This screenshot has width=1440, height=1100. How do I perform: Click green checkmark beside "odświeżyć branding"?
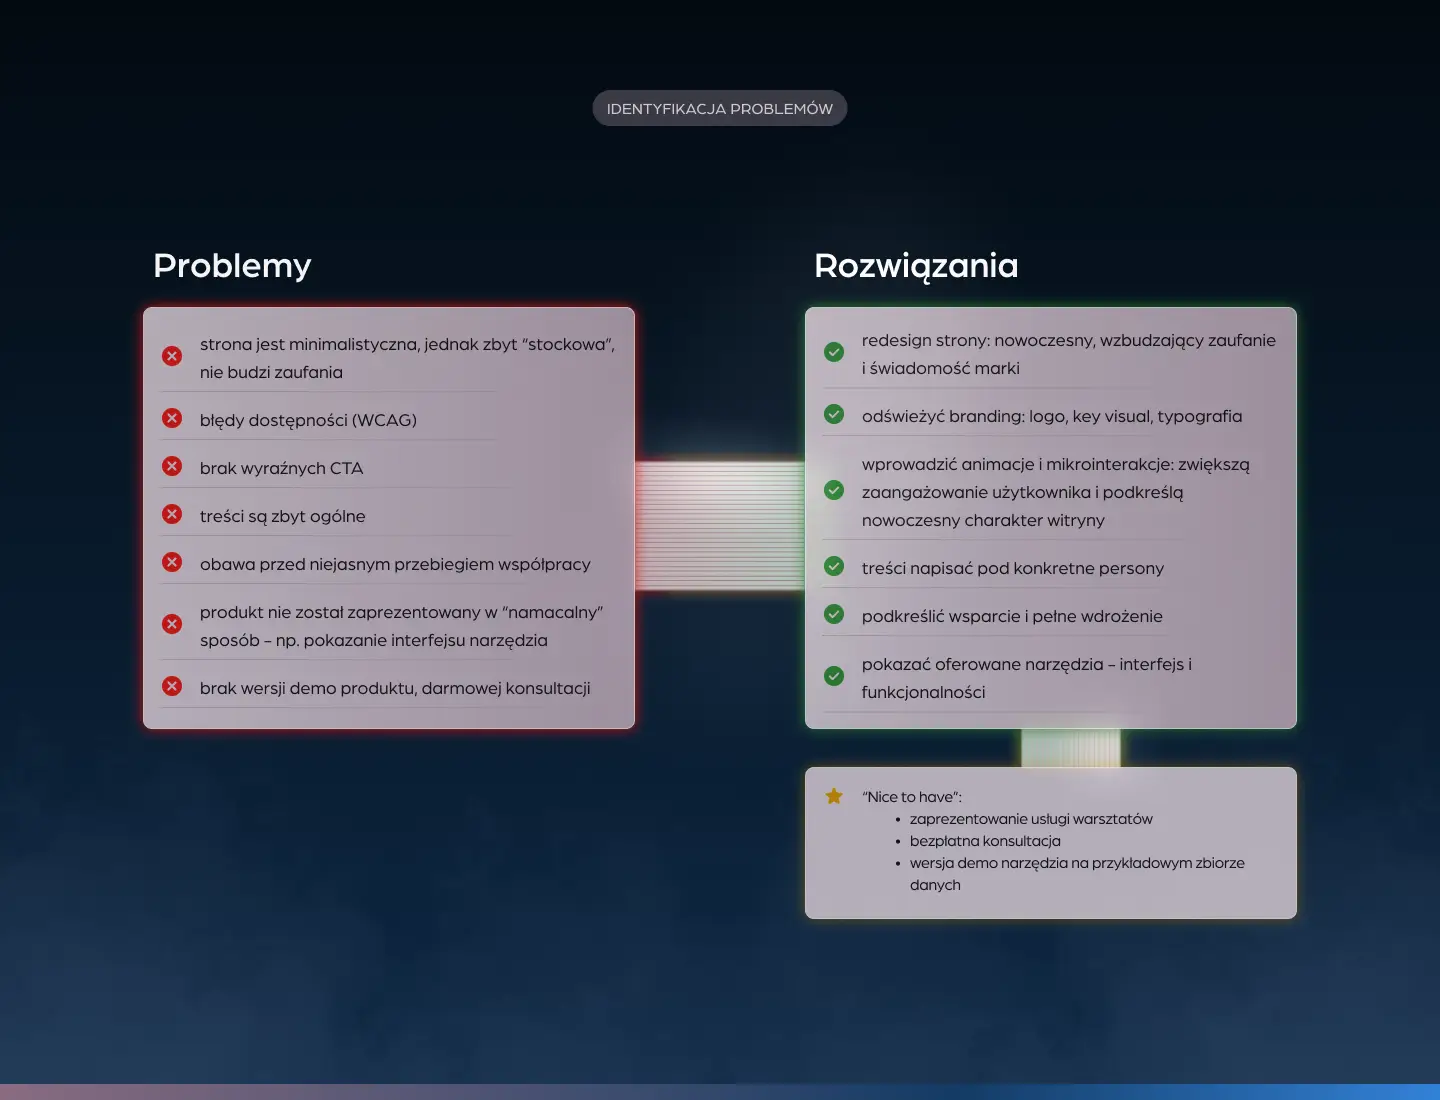point(834,414)
